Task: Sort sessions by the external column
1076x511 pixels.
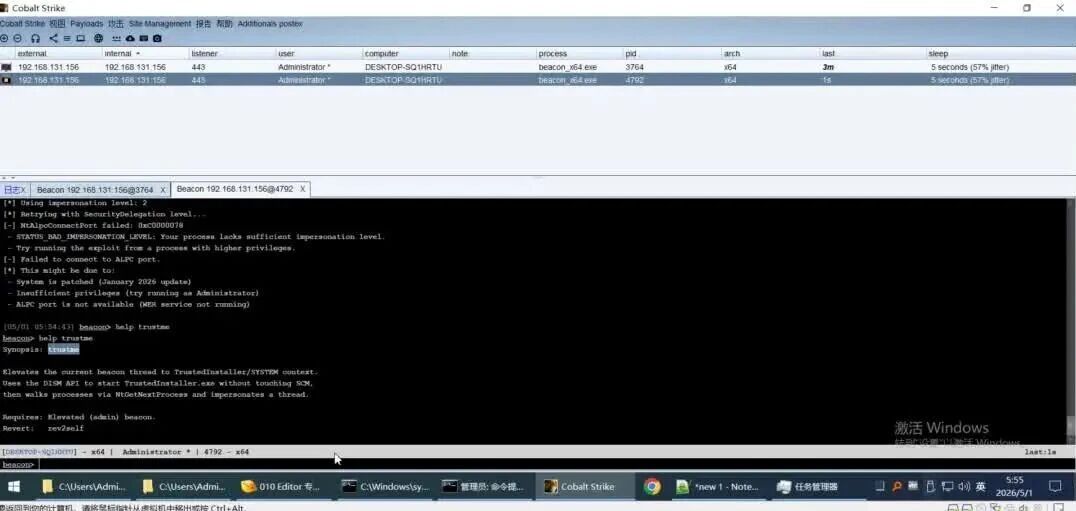Action: pyautogui.click(x=58, y=54)
